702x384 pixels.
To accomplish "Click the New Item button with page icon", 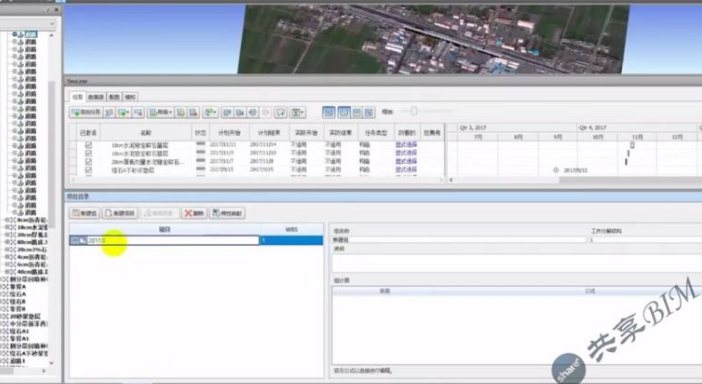I will click(x=120, y=213).
